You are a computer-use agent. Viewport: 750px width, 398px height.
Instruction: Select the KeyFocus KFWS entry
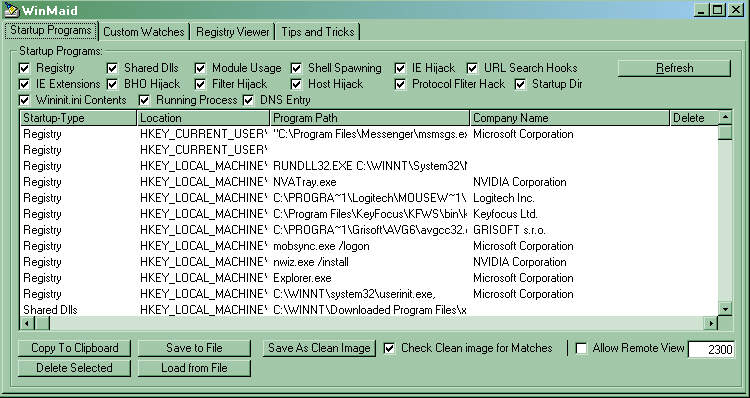[369, 214]
